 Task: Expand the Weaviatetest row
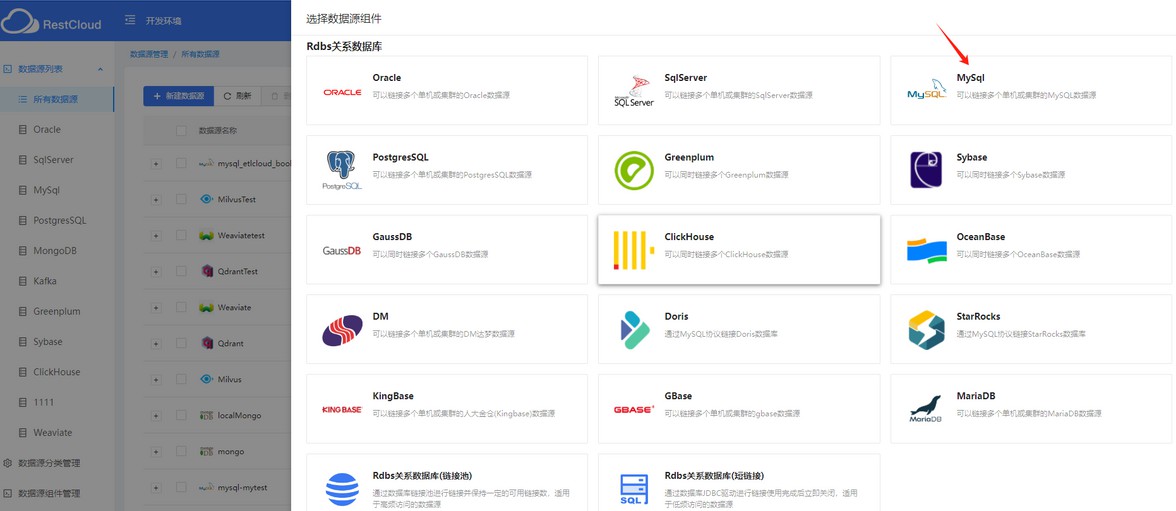click(x=156, y=236)
